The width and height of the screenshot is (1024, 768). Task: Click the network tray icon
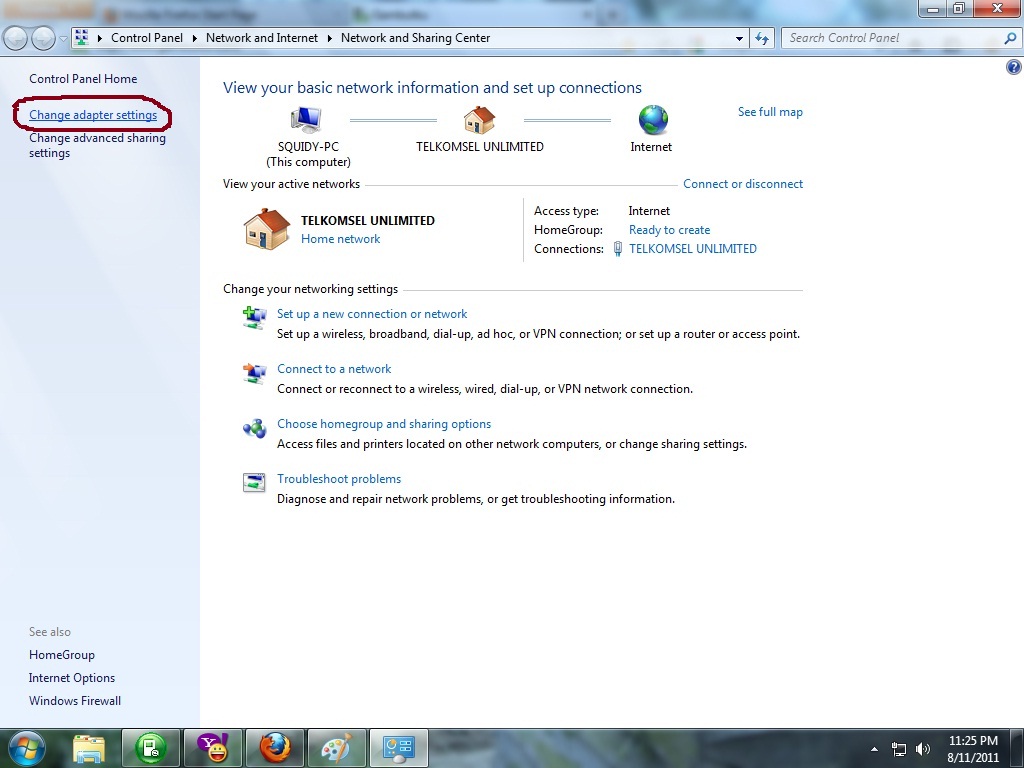(x=899, y=749)
